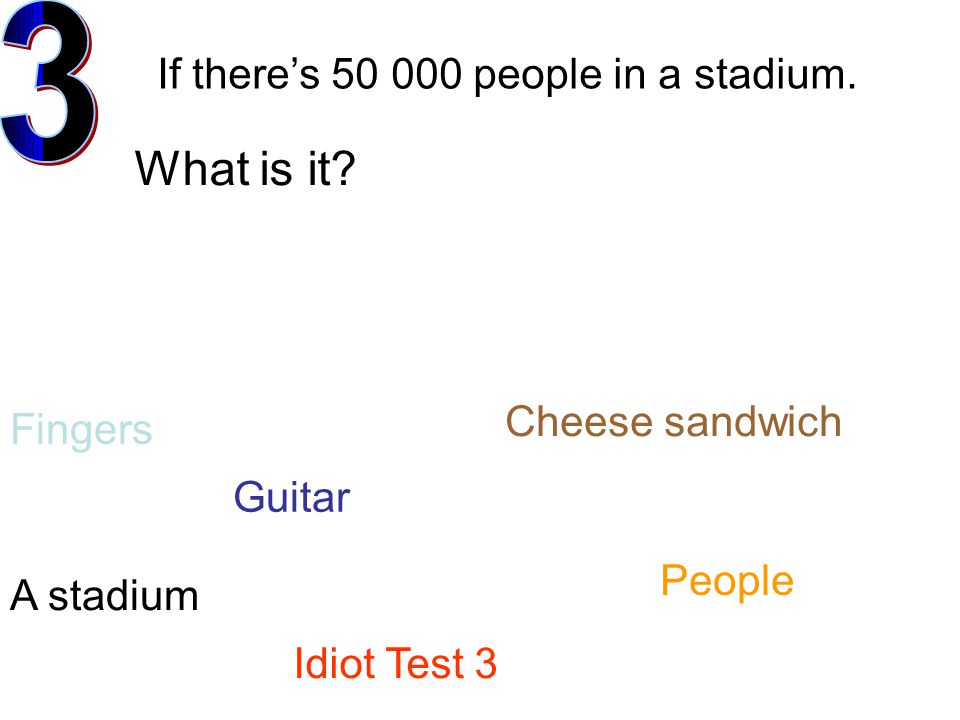Viewport: 960px width, 720px height.
Task: Click the word "stadium." in the top sentence
Action: [775, 74]
